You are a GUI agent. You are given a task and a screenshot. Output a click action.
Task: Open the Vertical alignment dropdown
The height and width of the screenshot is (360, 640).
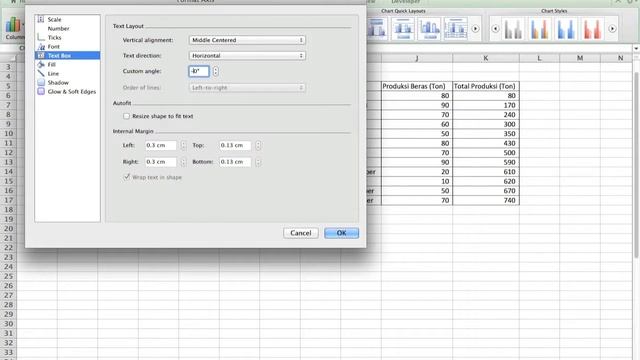pos(247,40)
